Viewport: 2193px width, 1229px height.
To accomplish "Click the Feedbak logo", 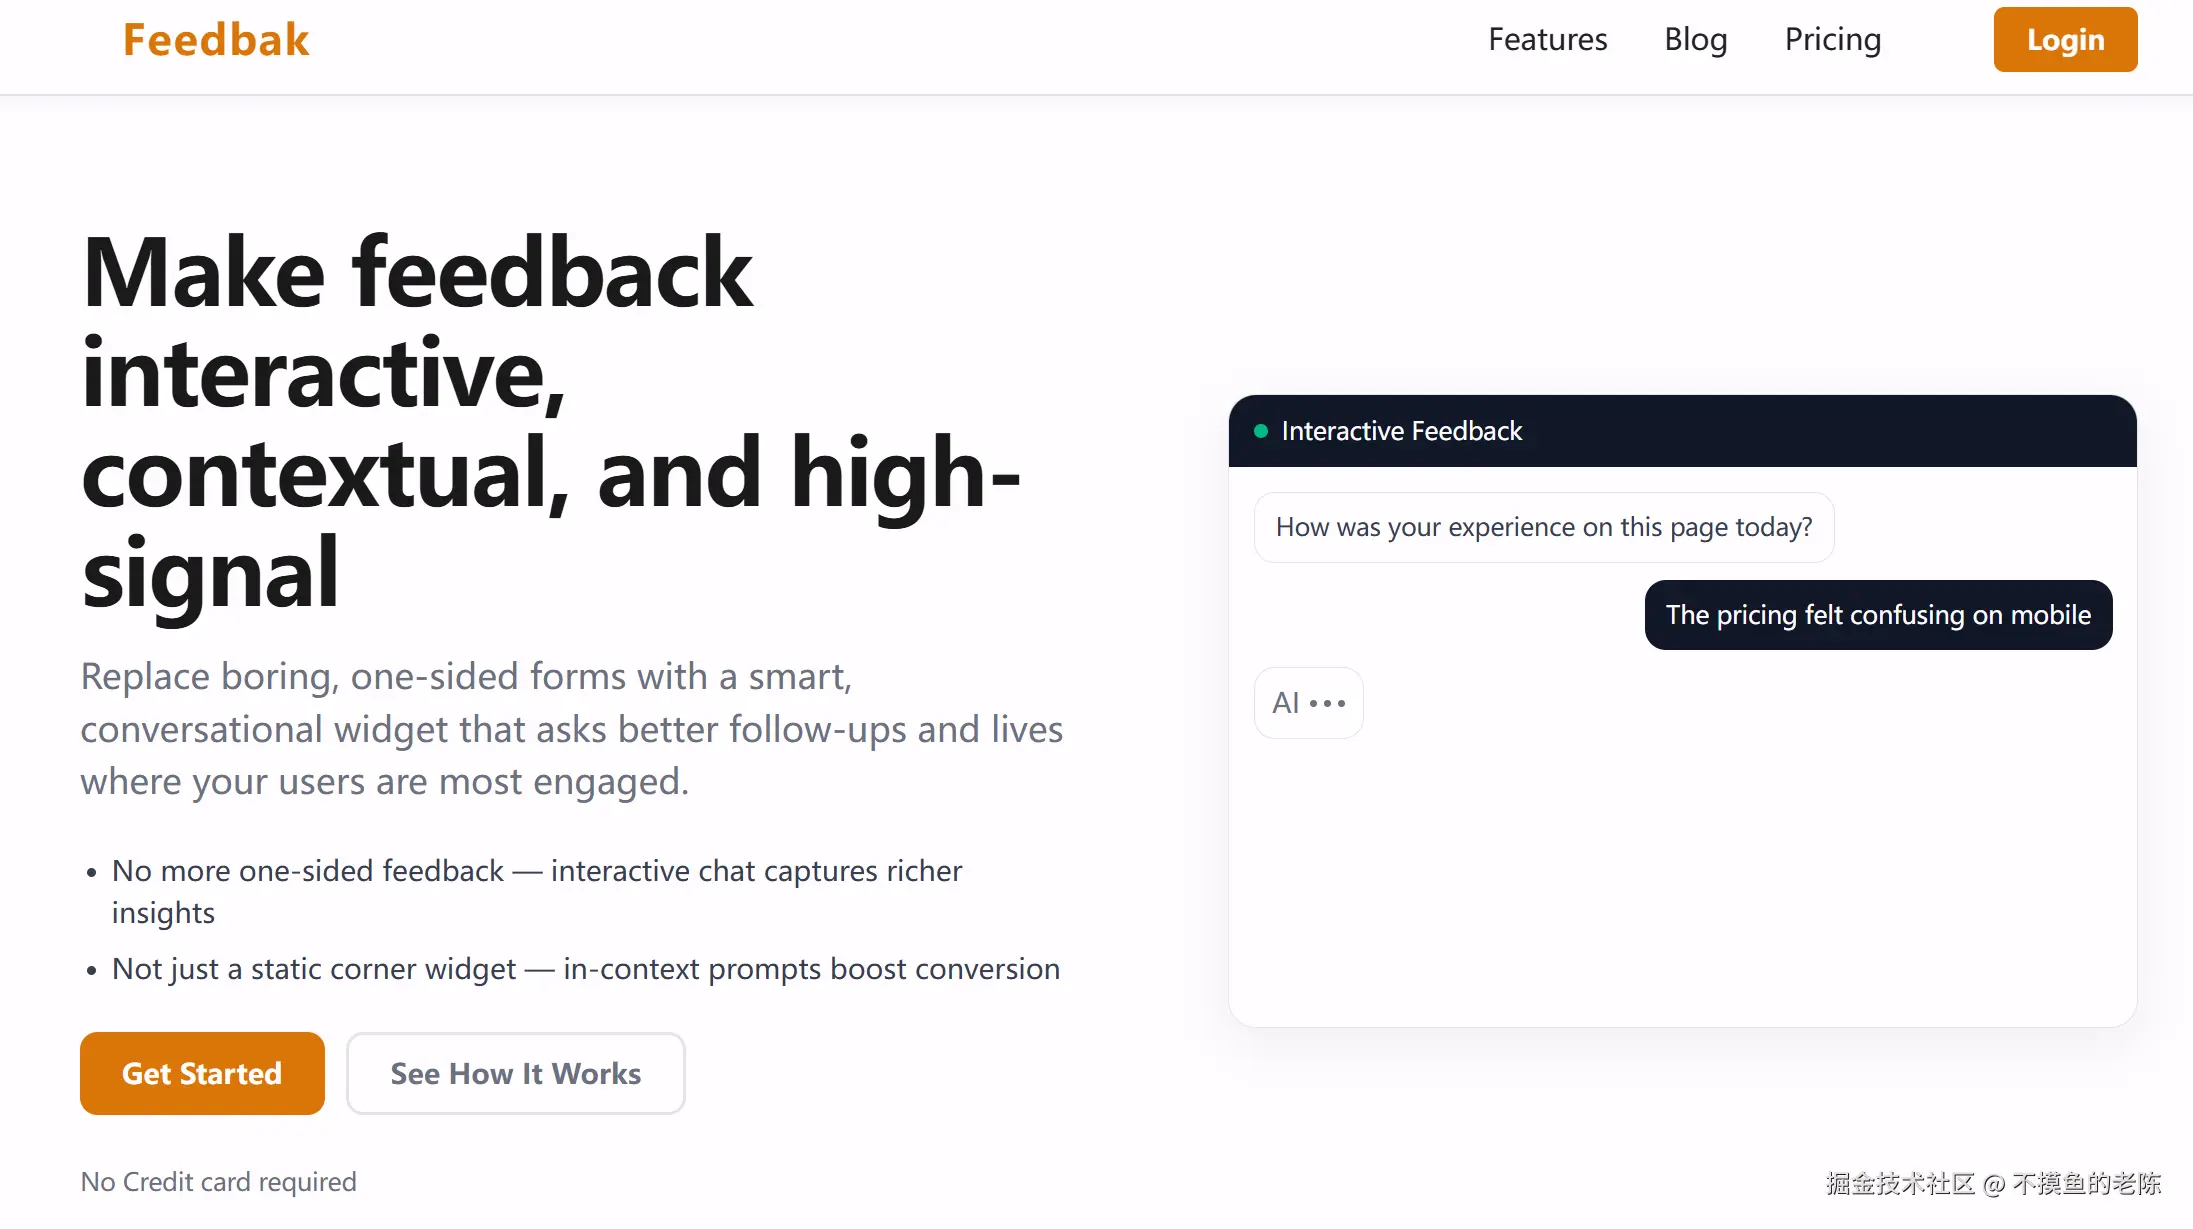I will [216, 40].
